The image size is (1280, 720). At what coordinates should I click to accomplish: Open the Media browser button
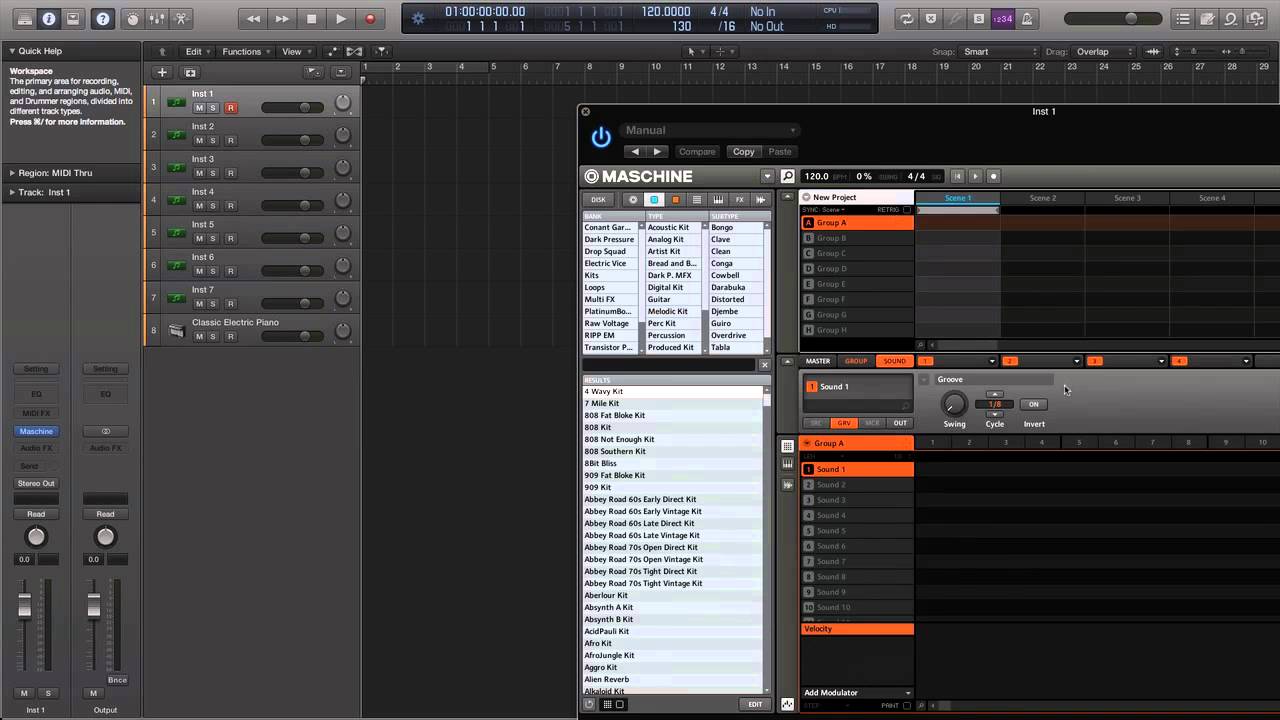click(1255, 18)
